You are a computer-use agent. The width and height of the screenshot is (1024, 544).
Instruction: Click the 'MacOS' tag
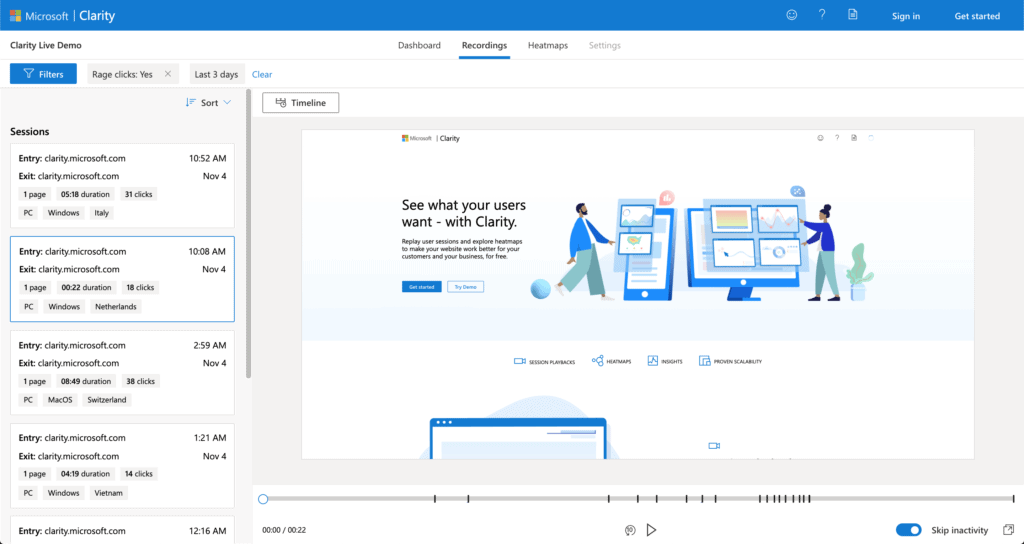[x=60, y=400]
